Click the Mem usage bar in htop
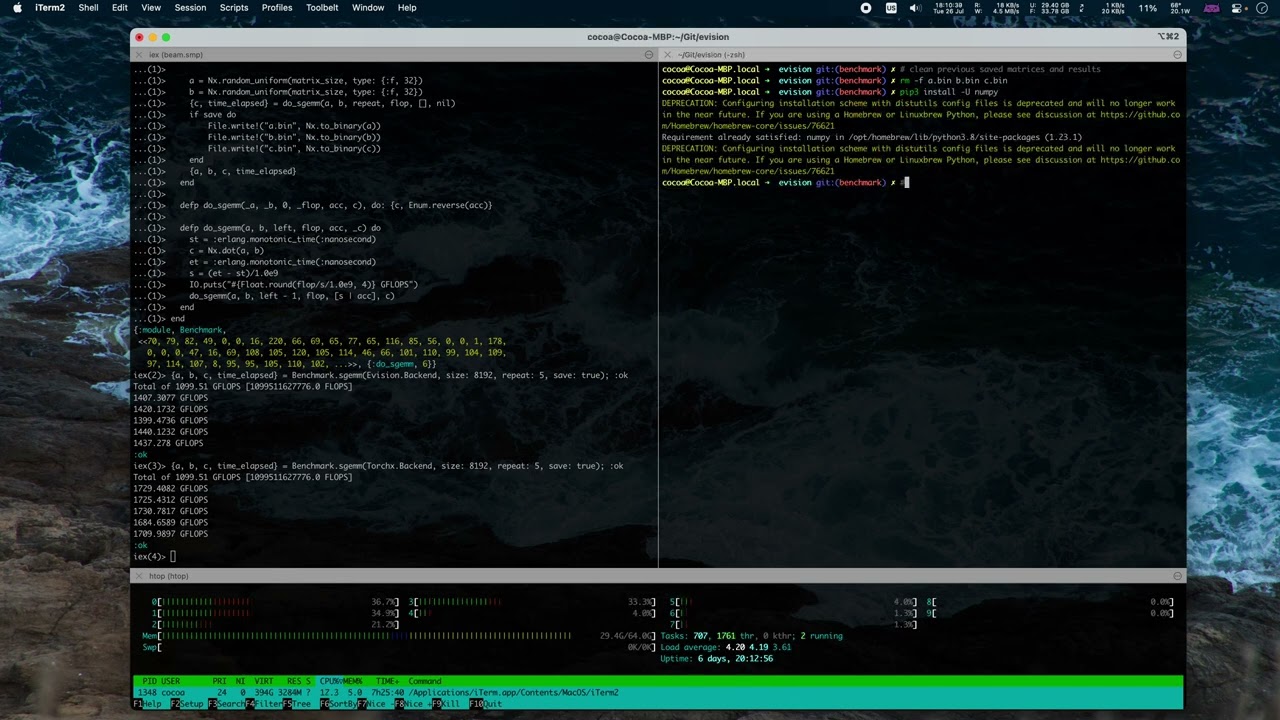The image size is (1280, 720). click(x=398, y=635)
